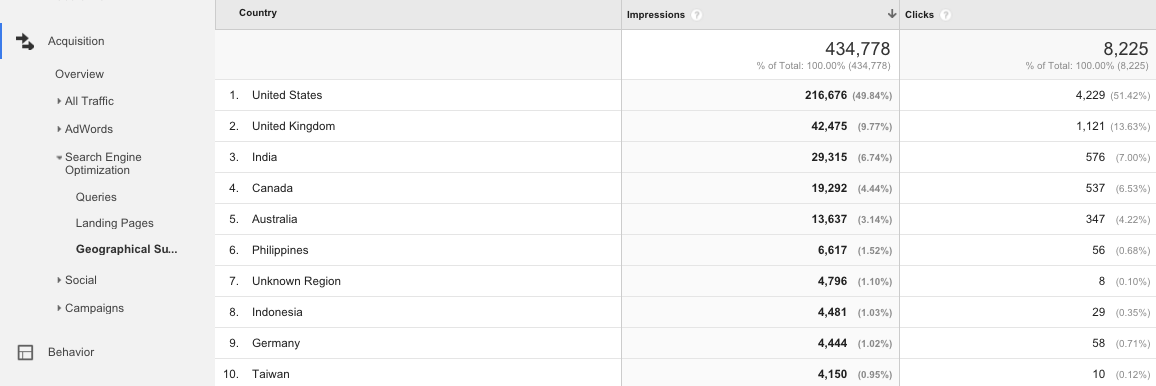Open the Overview report link
Image resolution: width=1156 pixels, height=386 pixels.
coord(79,74)
